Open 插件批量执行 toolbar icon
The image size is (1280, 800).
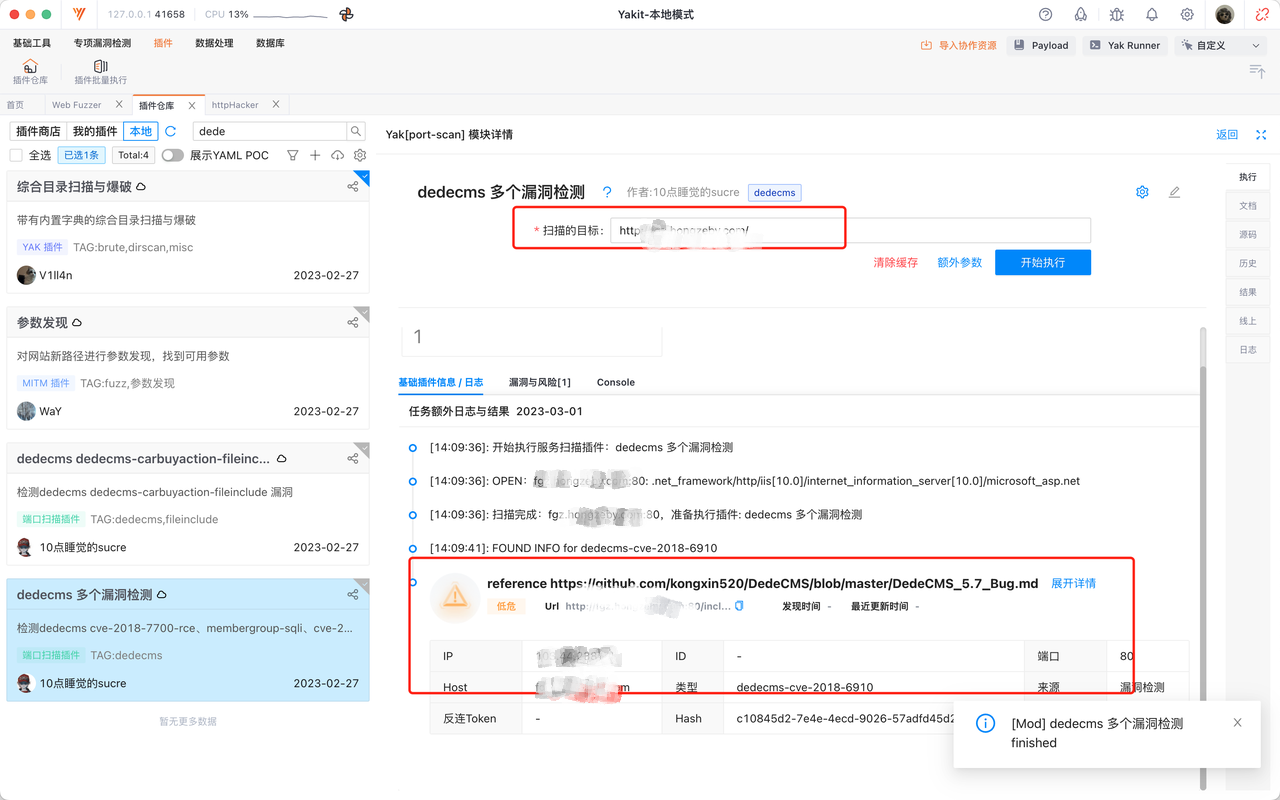pos(100,72)
